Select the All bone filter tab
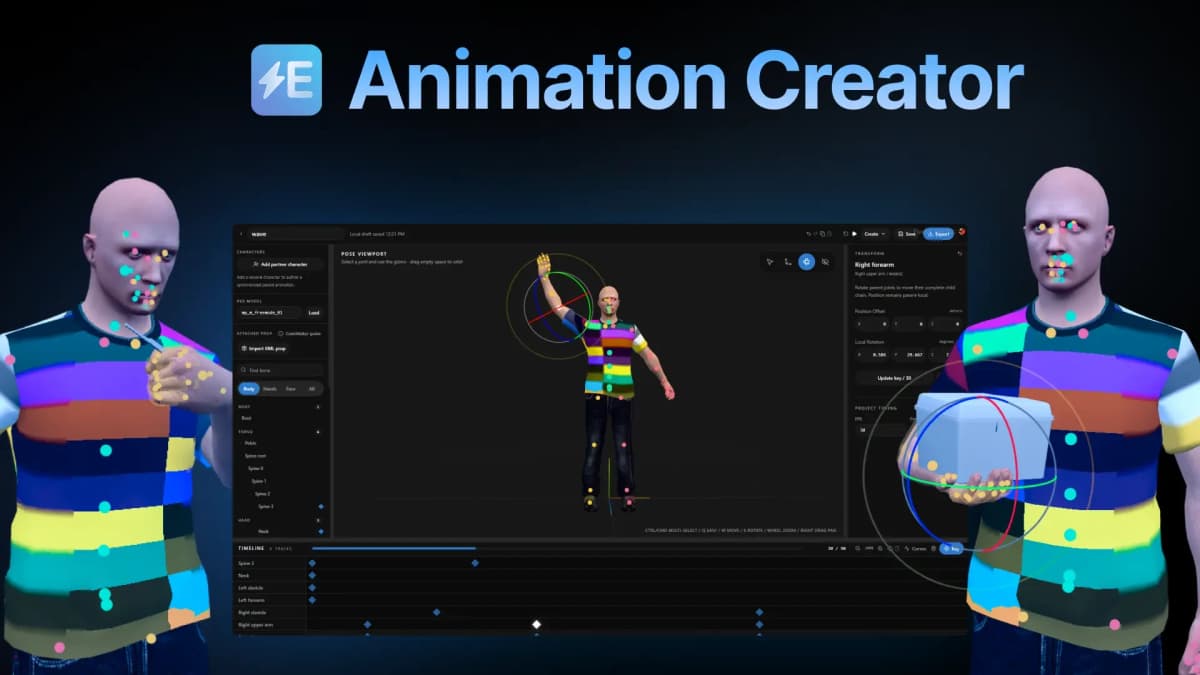1200x675 pixels. [x=312, y=388]
